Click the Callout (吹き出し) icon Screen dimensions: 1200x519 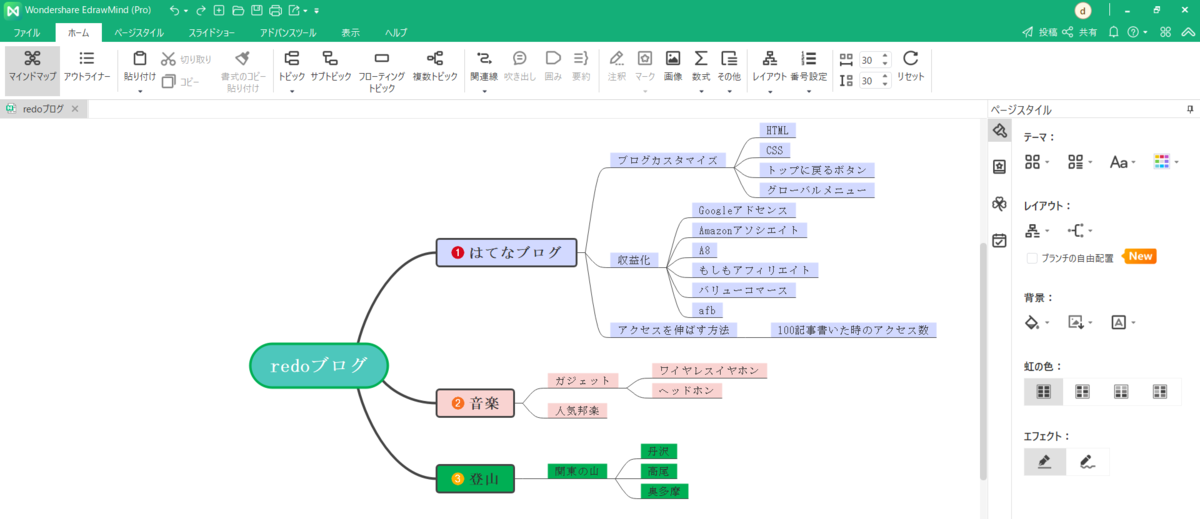coord(520,59)
